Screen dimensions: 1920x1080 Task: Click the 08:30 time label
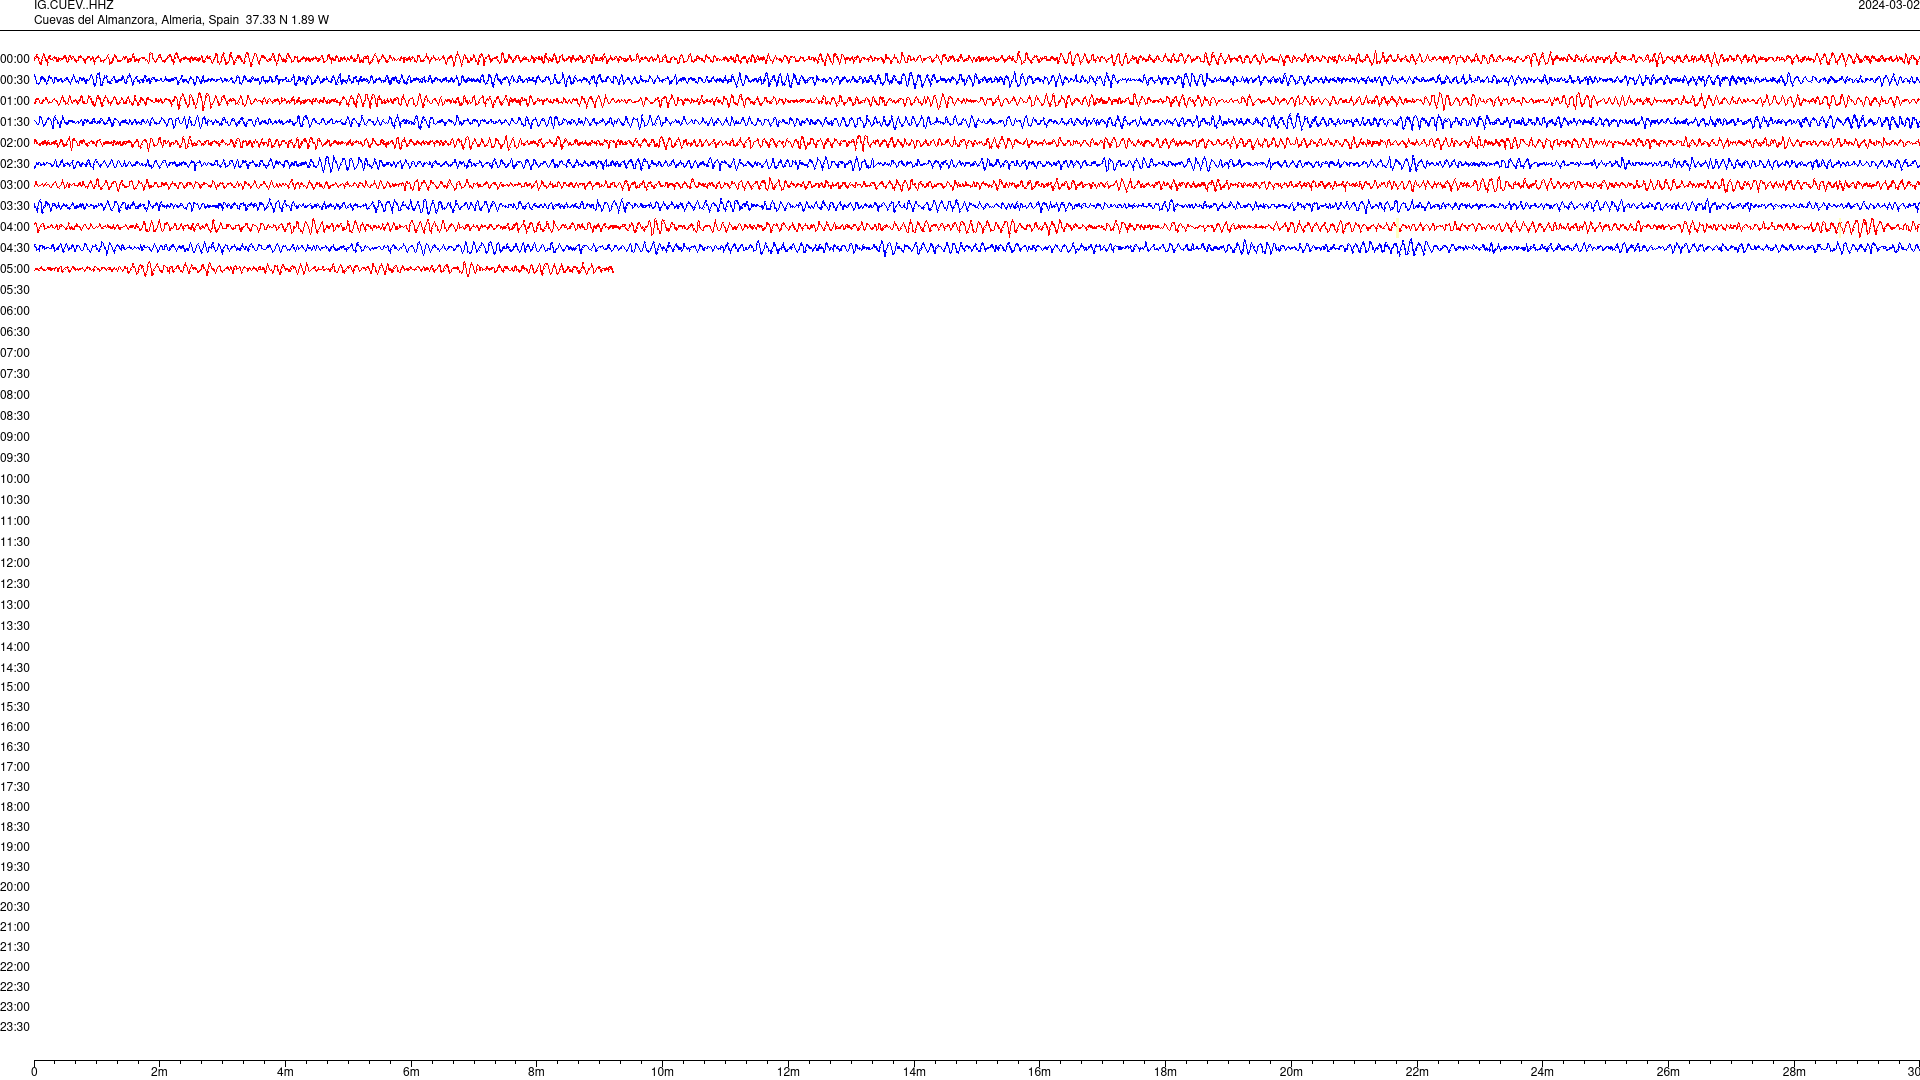(15, 416)
